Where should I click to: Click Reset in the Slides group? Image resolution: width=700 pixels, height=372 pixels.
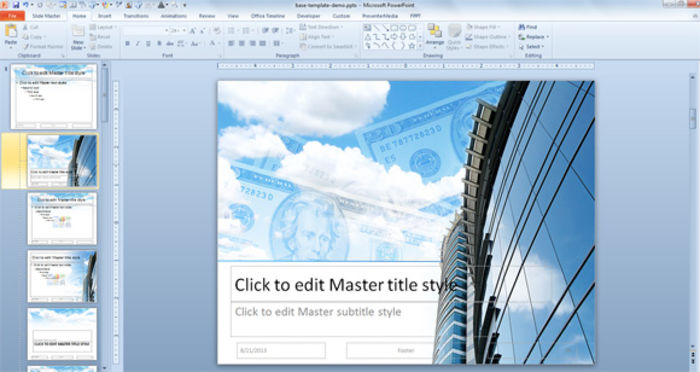100,37
